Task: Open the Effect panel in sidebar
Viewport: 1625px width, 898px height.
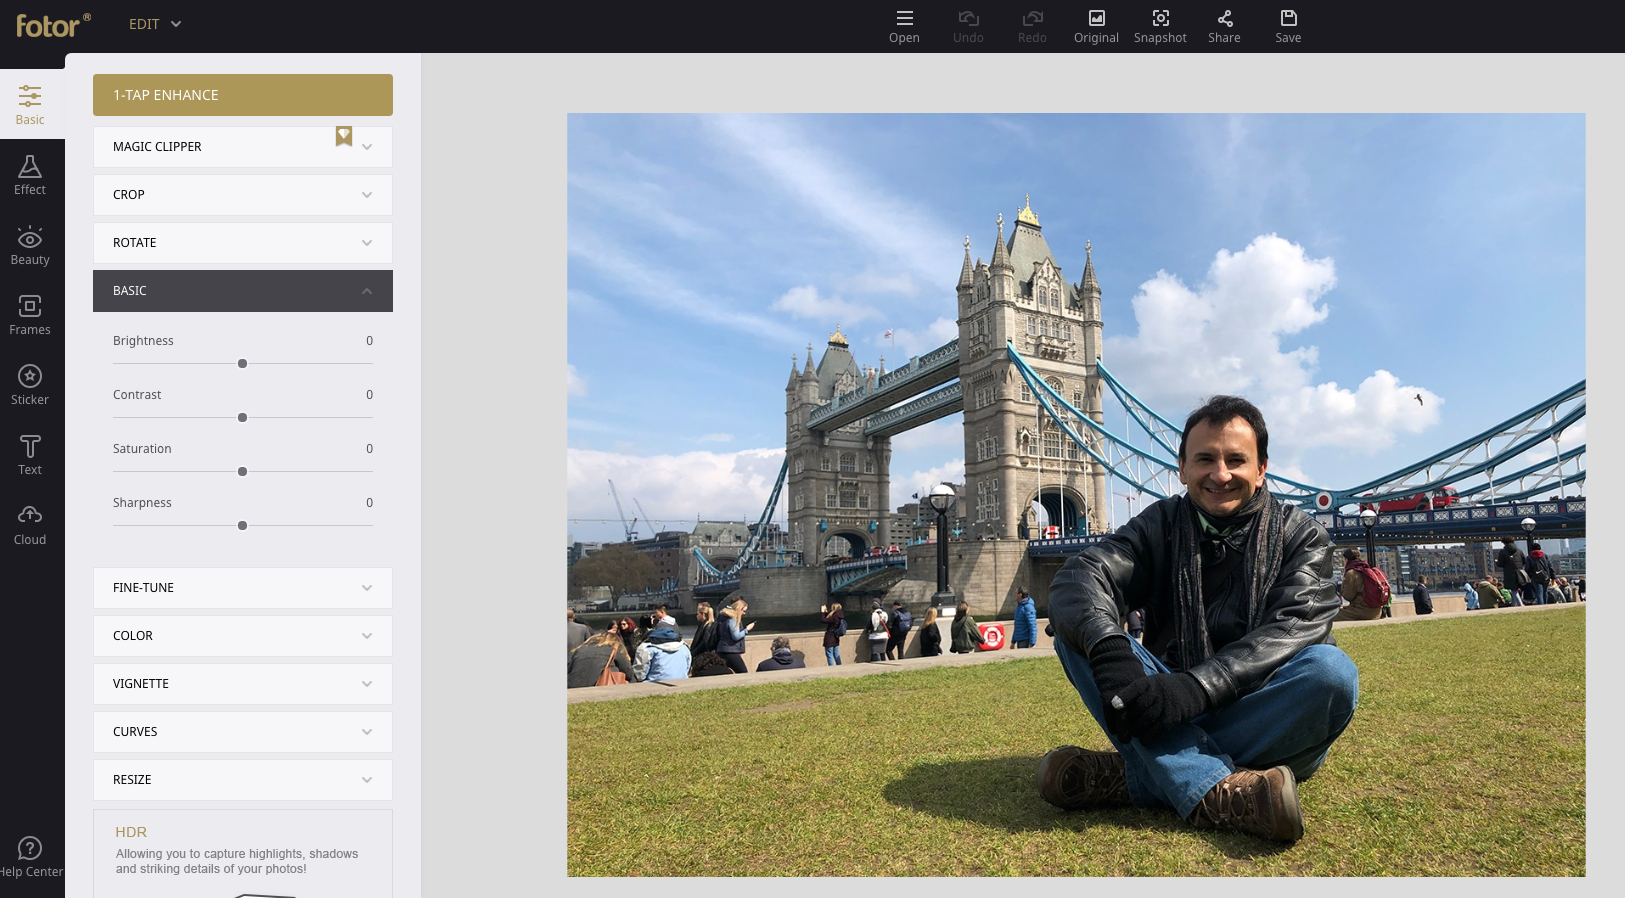Action: pos(30,175)
